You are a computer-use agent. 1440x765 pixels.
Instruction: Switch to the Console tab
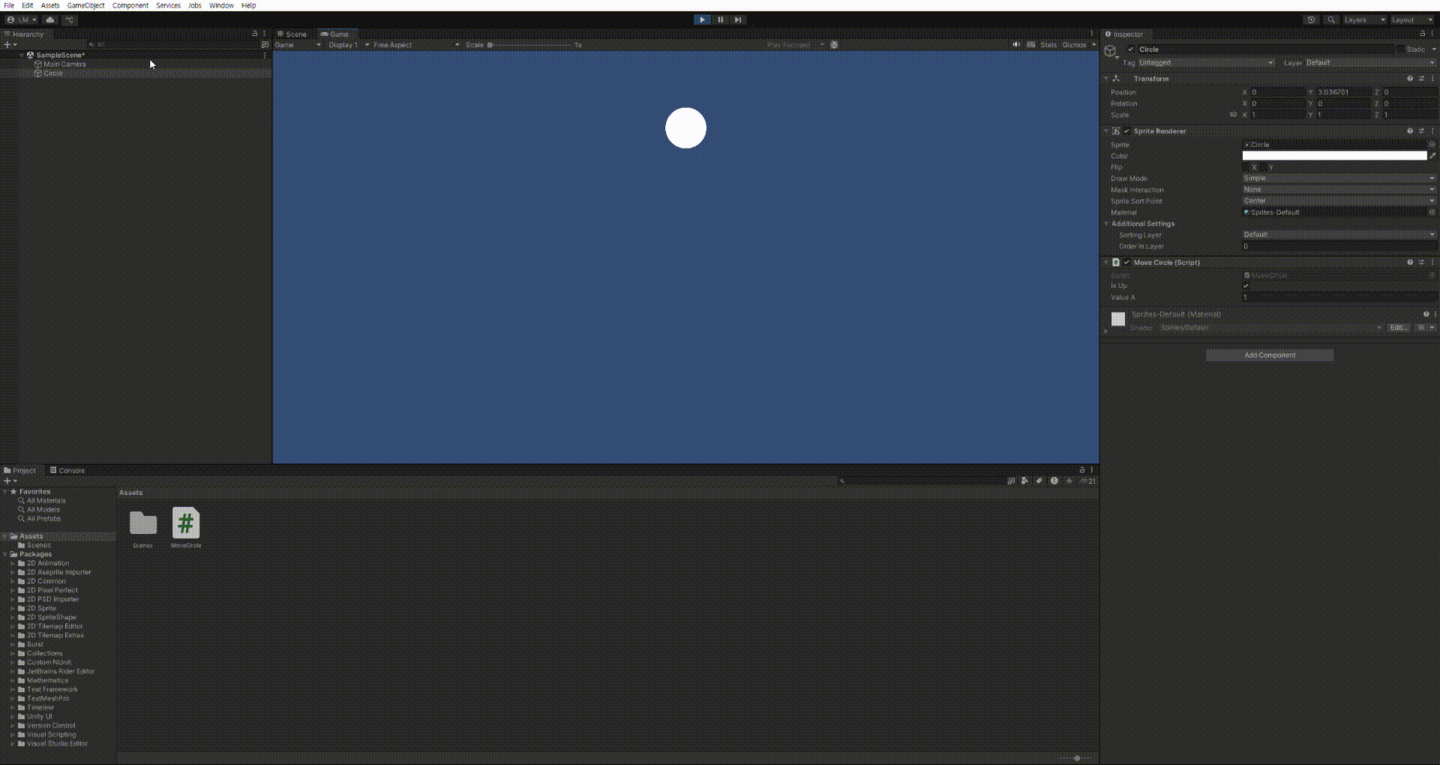click(x=67, y=470)
